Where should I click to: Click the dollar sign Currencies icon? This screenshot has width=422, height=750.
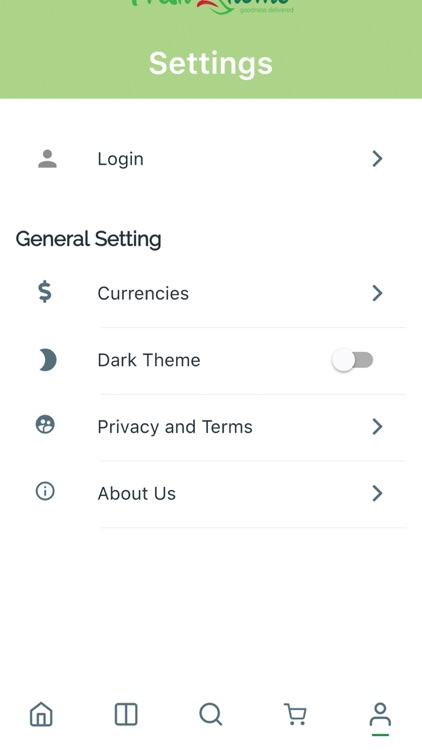coord(45,292)
